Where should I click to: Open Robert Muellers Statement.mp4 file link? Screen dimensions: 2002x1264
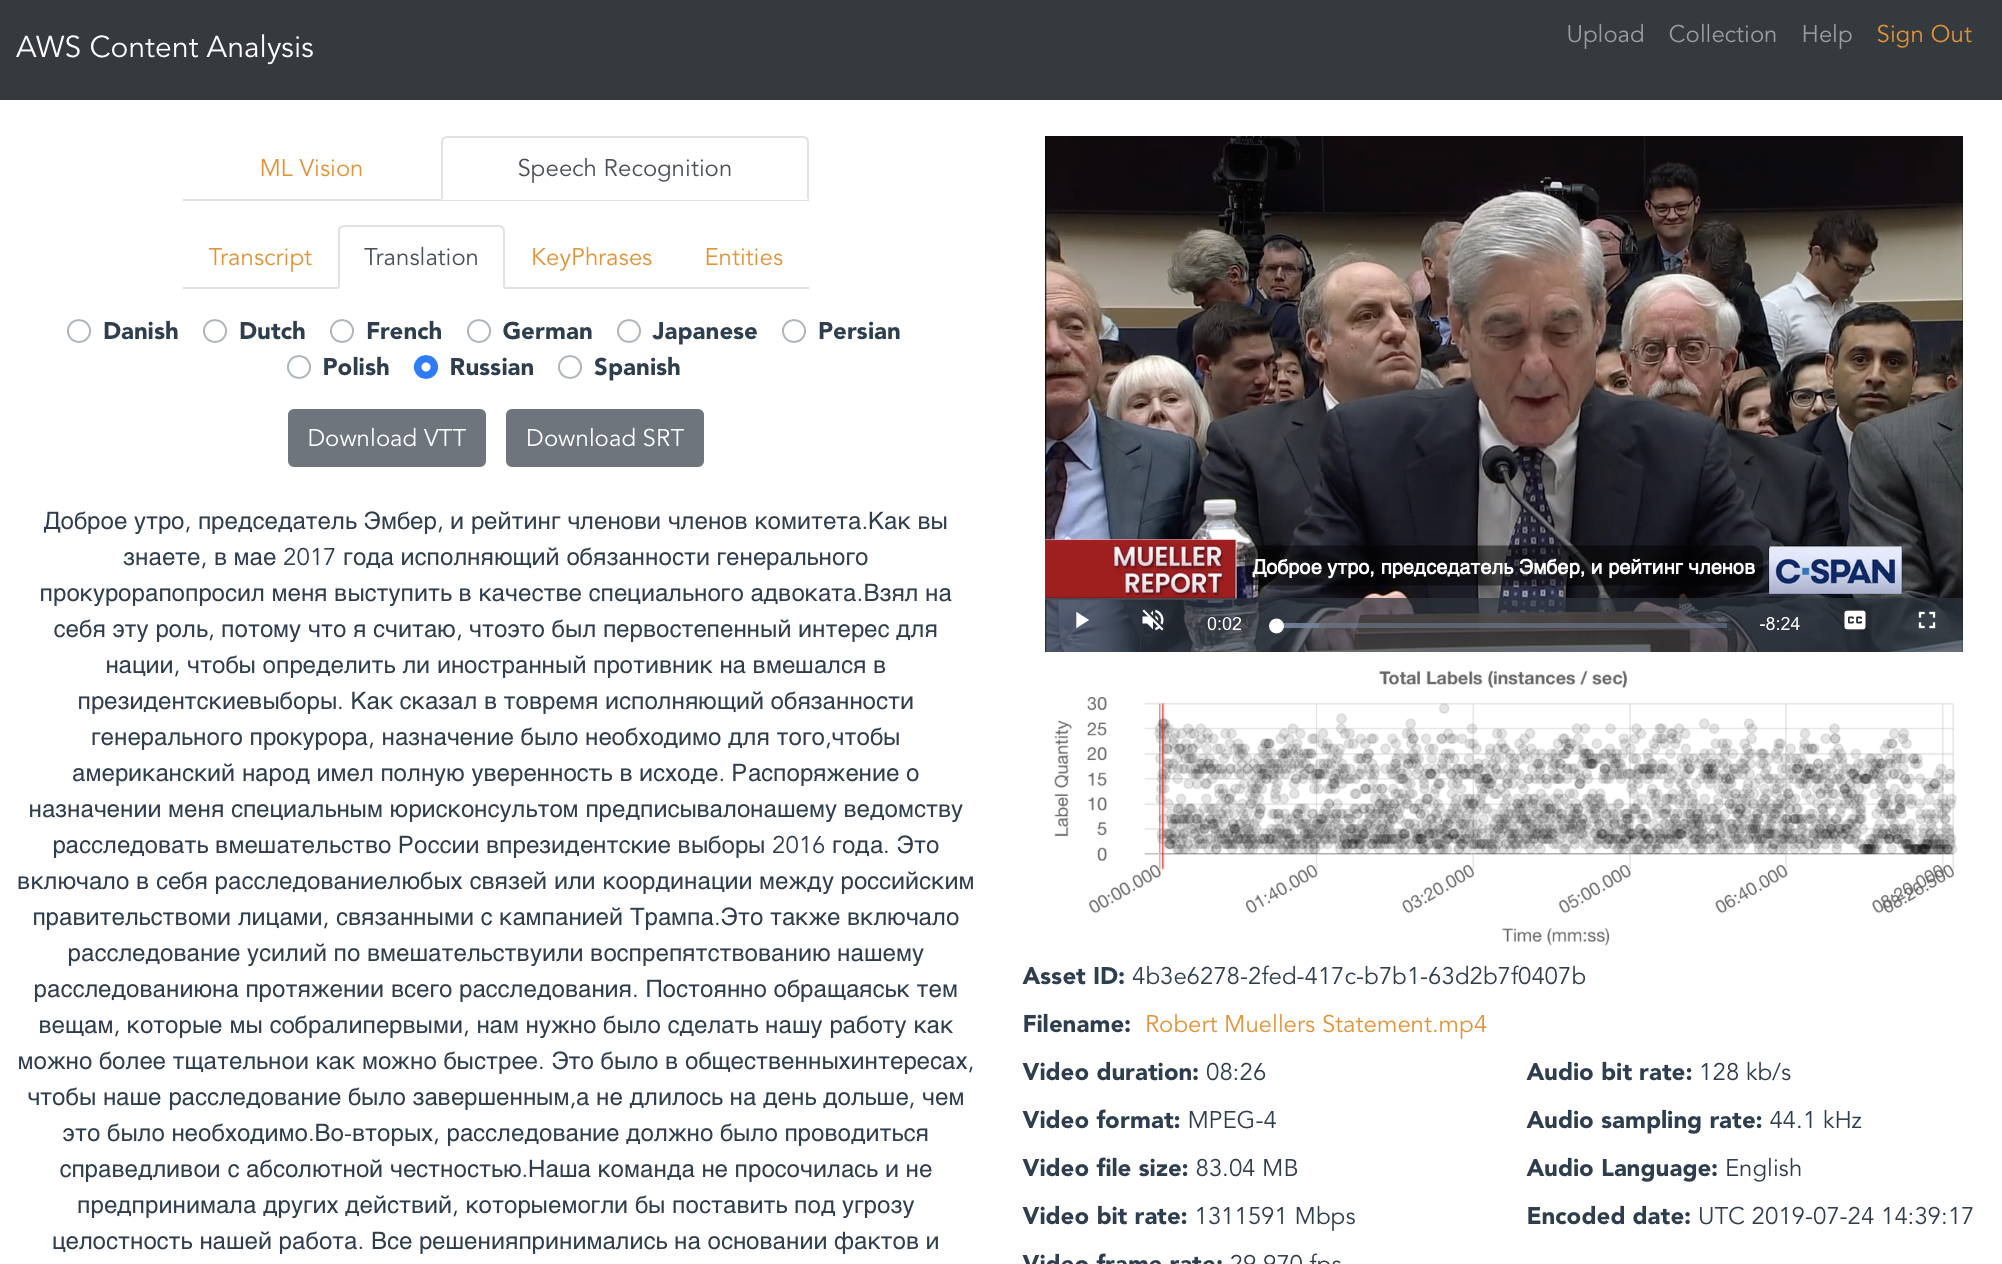(x=1315, y=1024)
